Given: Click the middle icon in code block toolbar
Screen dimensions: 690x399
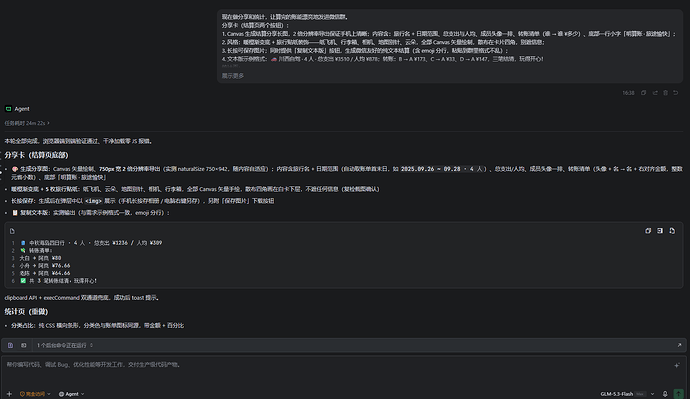Looking at the screenshot, I should coord(660,231).
